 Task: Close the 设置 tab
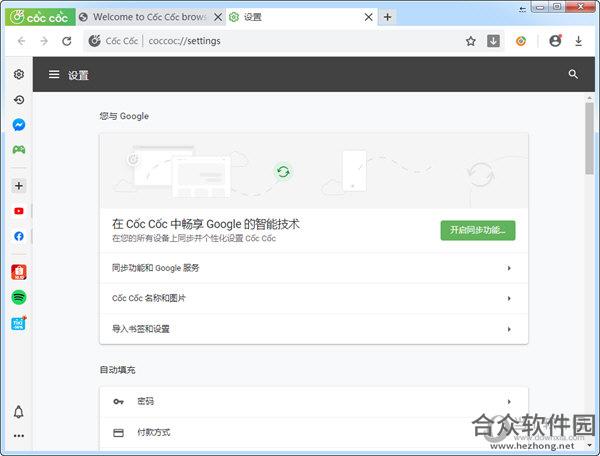[368, 17]
